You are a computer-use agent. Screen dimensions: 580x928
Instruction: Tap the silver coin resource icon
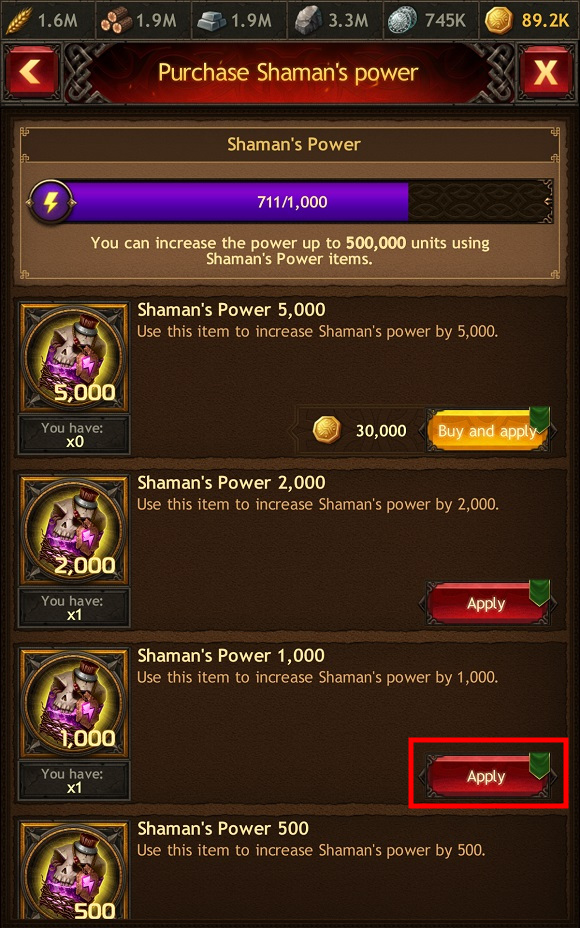click(x=402, y=21)
